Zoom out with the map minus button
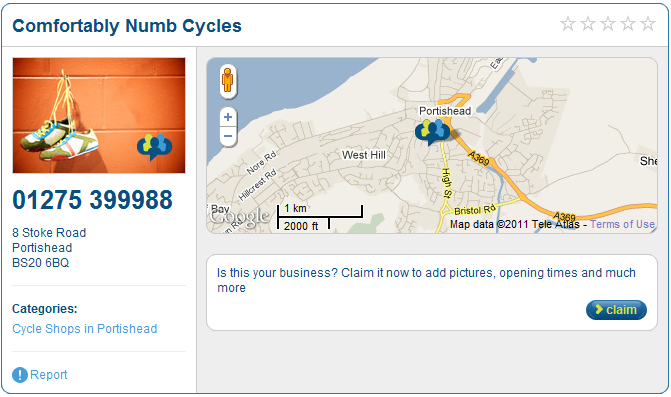 (x=228, y=136)
